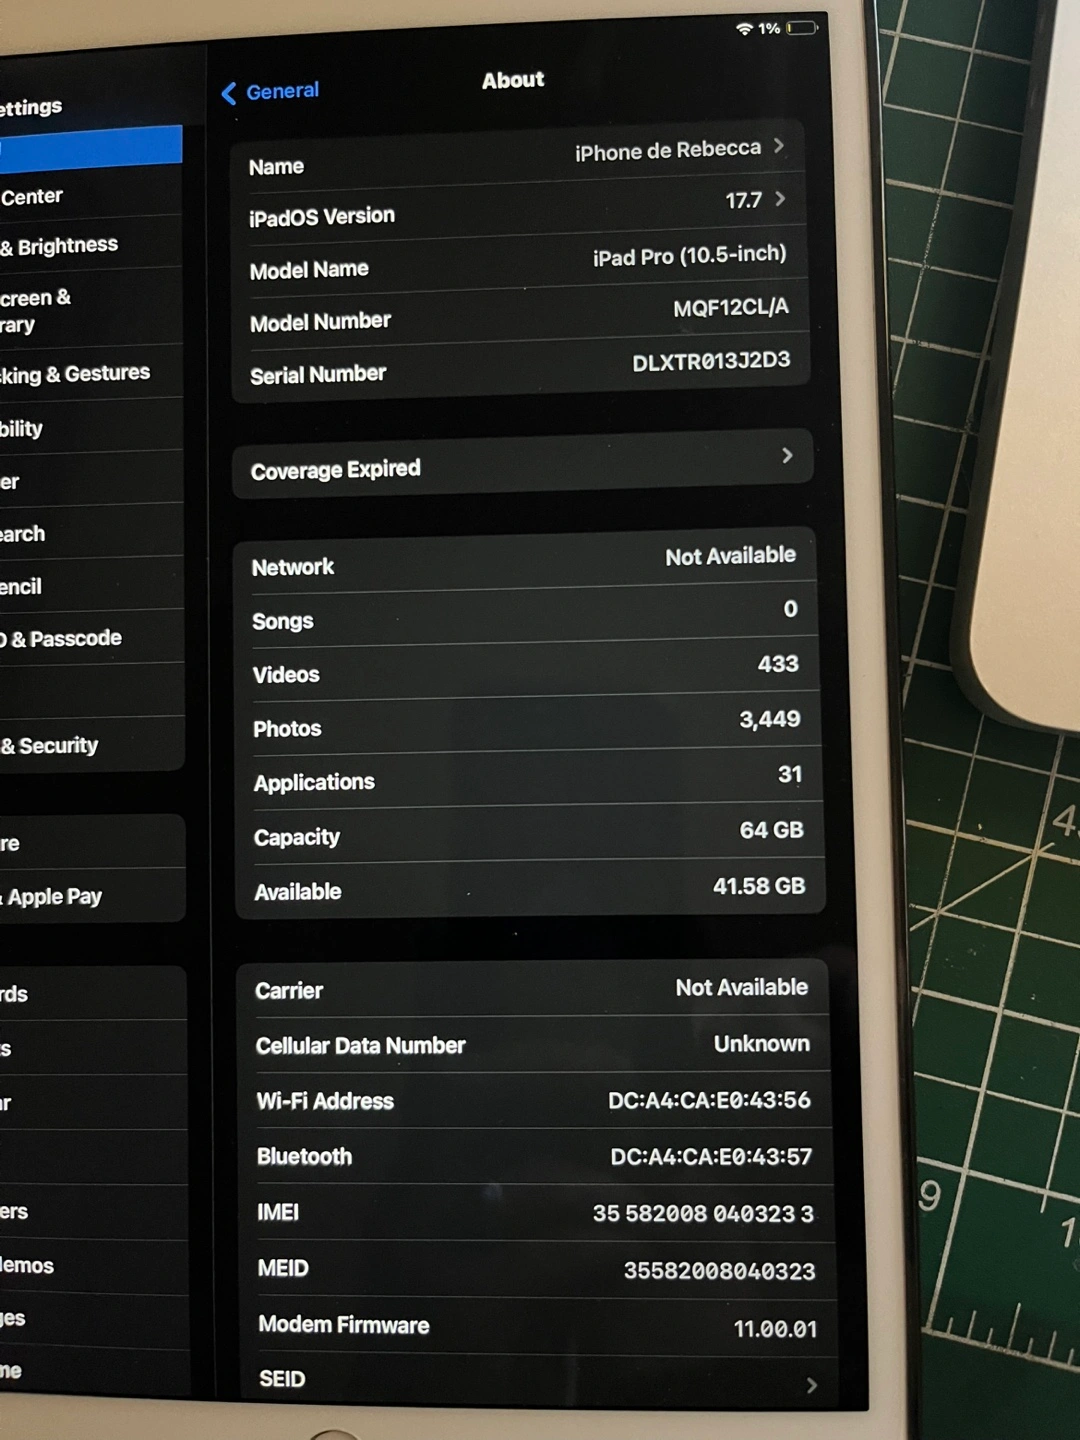Tap the back chevron next to General

(229, 94)
